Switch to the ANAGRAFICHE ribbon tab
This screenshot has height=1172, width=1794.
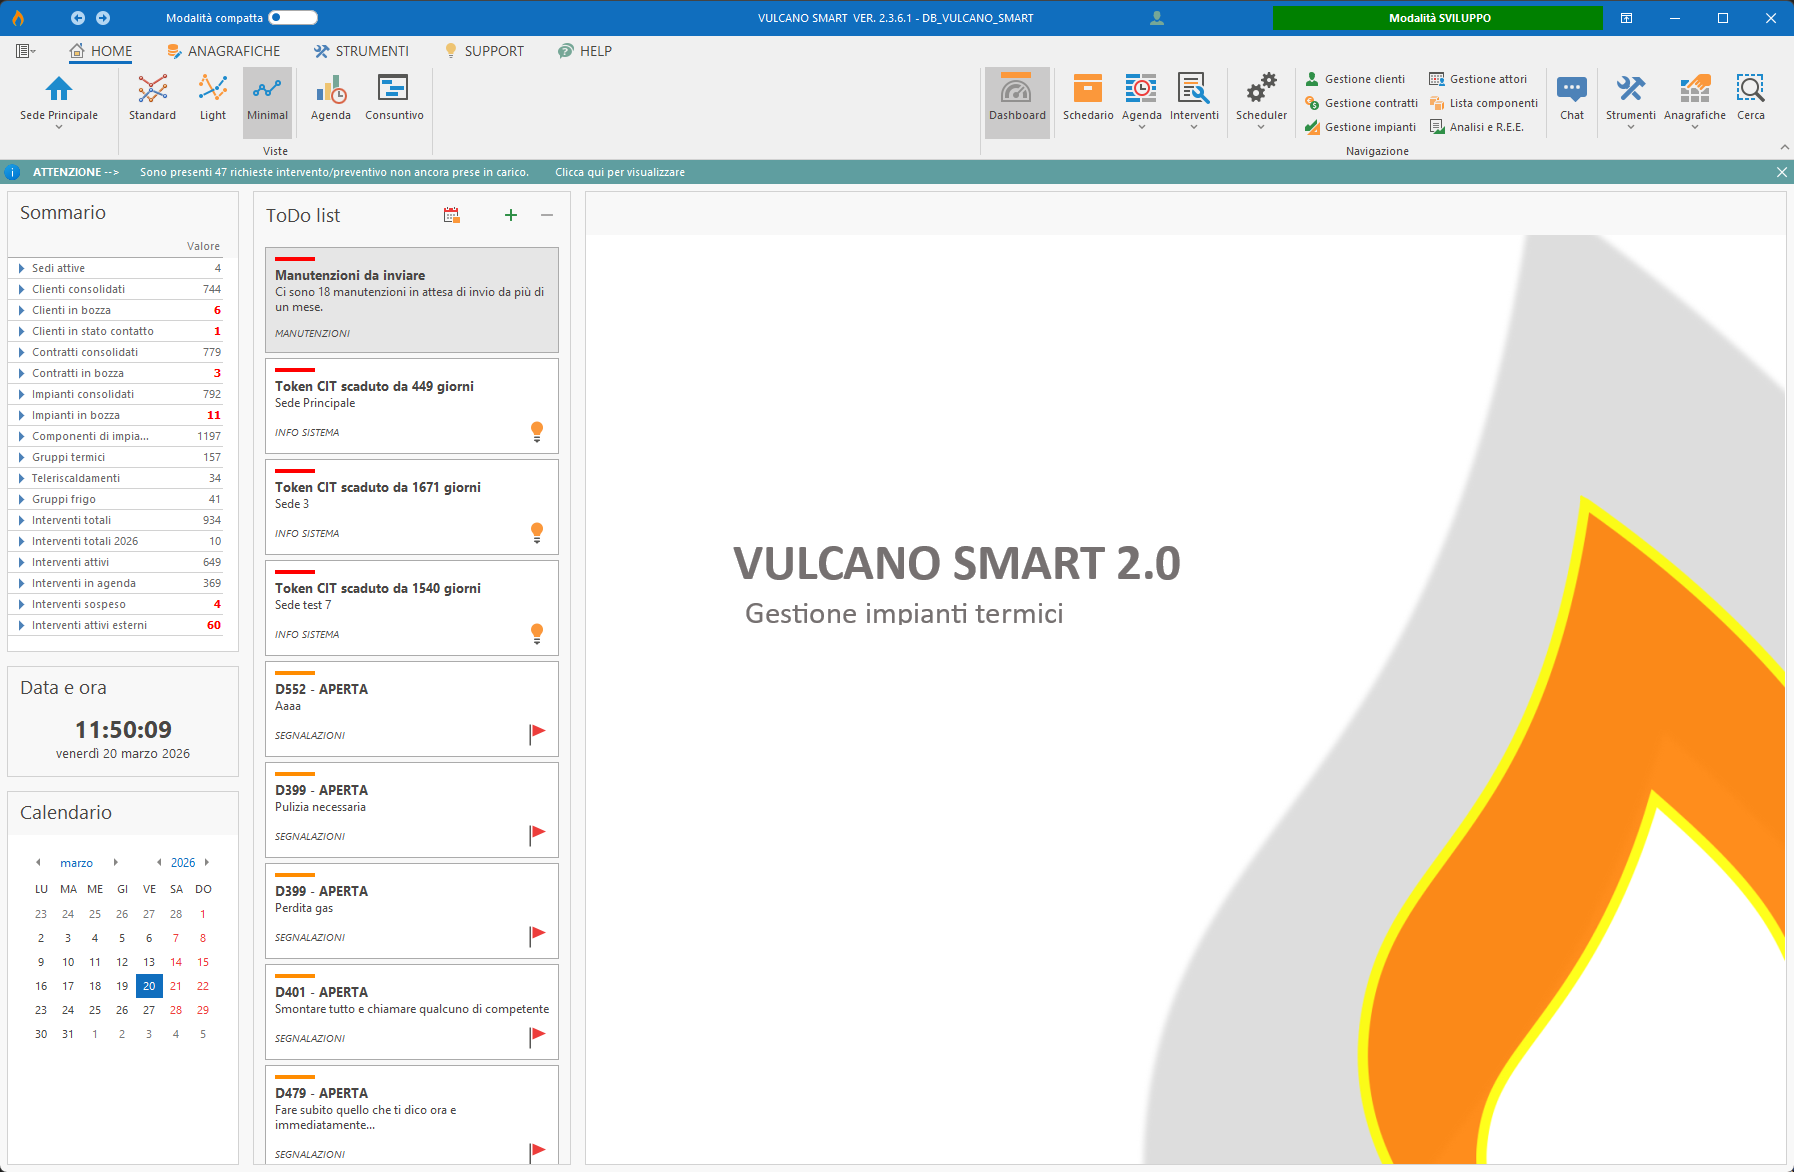pyautogui.click(x=222, y=50)
